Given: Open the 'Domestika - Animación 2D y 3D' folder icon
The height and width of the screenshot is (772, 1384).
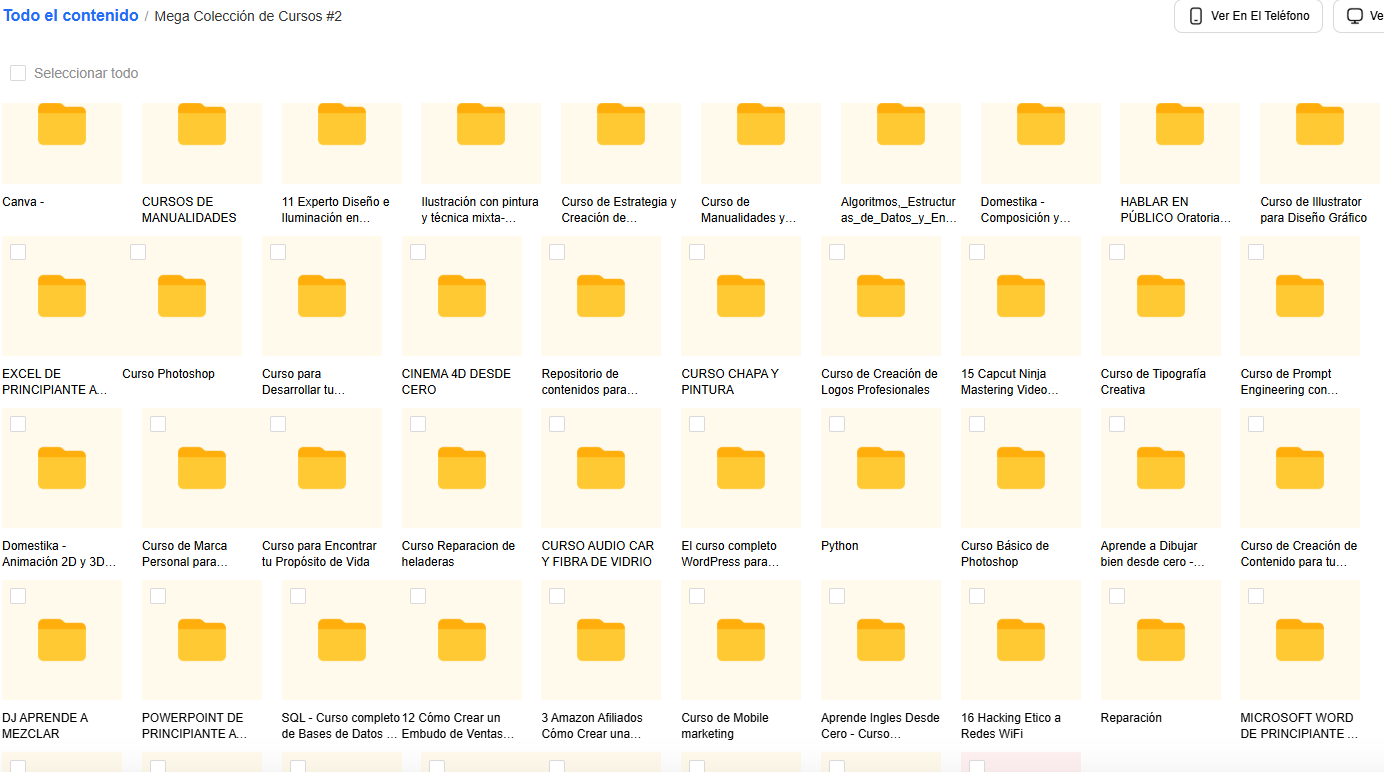Looking at the screenshot, I should pos(62,468).
